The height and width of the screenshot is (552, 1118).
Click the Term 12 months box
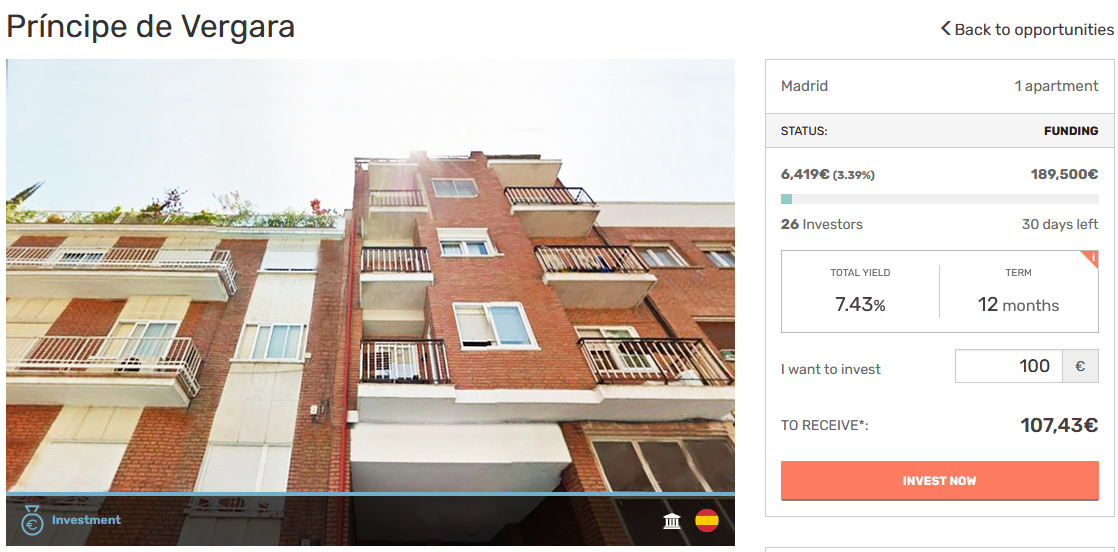coord(1019,292)
